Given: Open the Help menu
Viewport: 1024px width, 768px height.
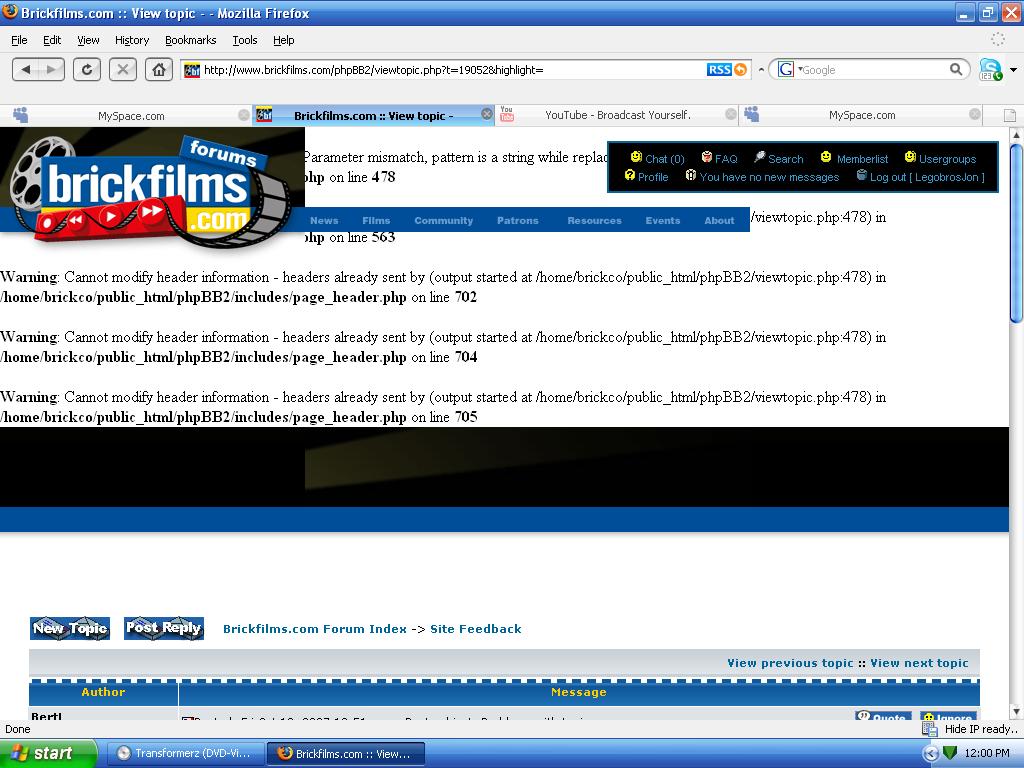Looking at the screenshot, I should (283, 40).
